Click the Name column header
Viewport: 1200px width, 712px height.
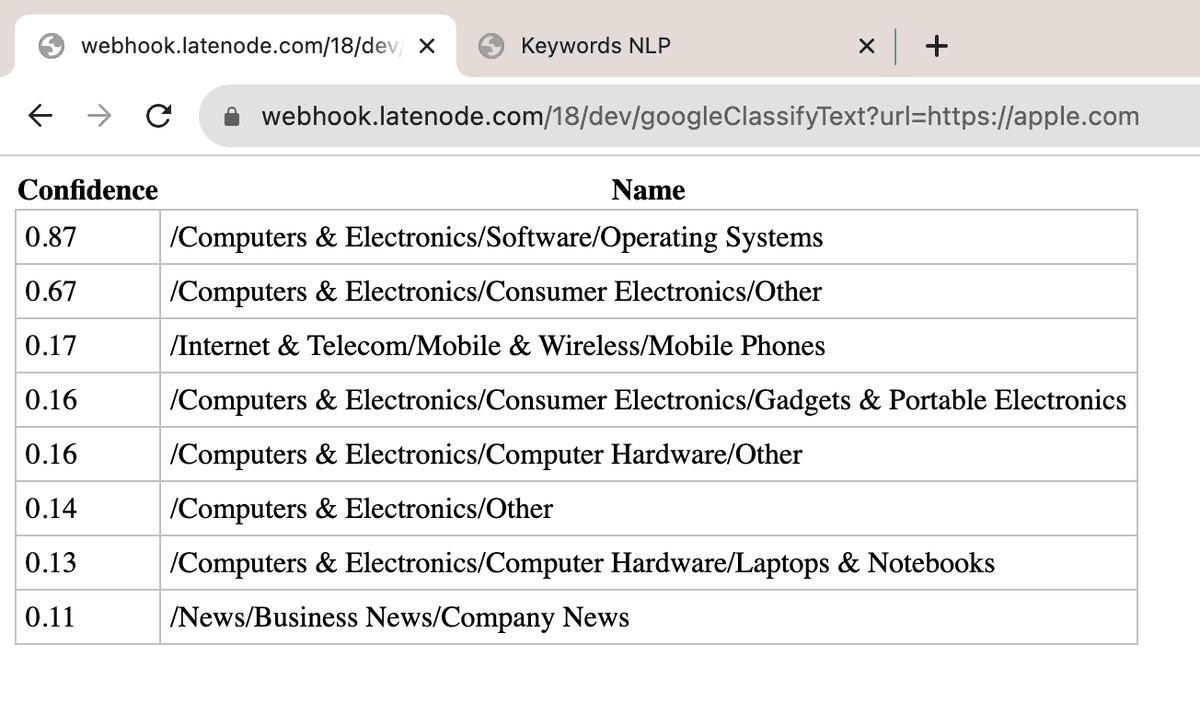648,190
